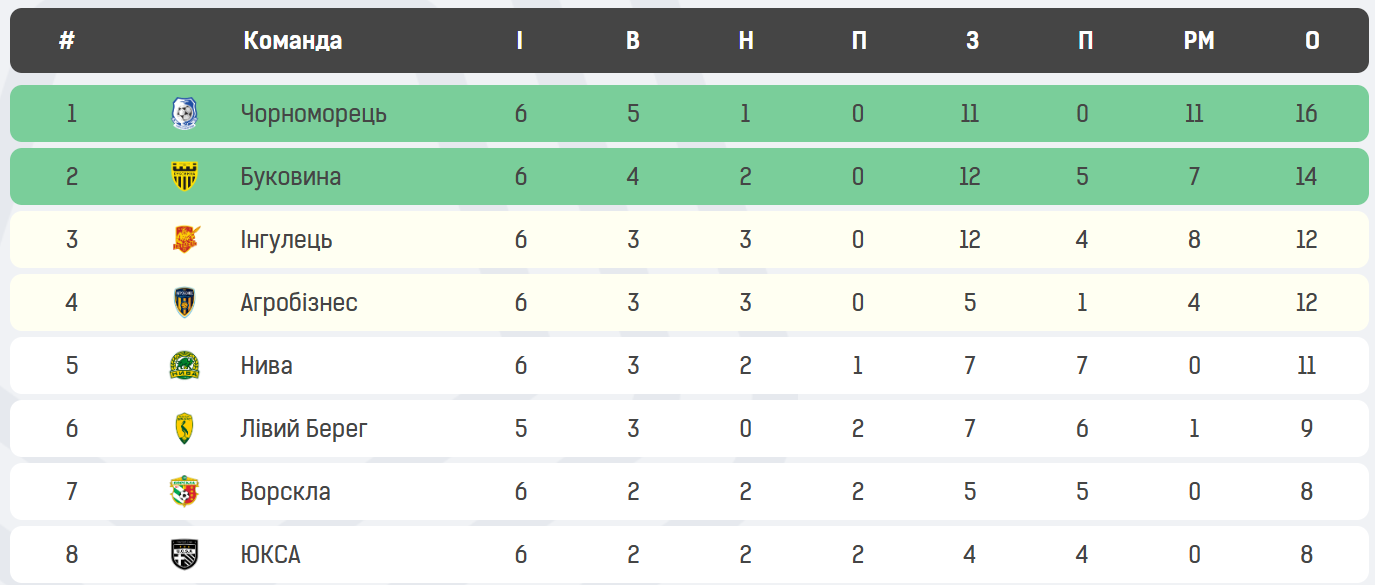This screenshot has width=1375, height=585.
Task: Click the Команда column header
Action: [x=292, y=41]
